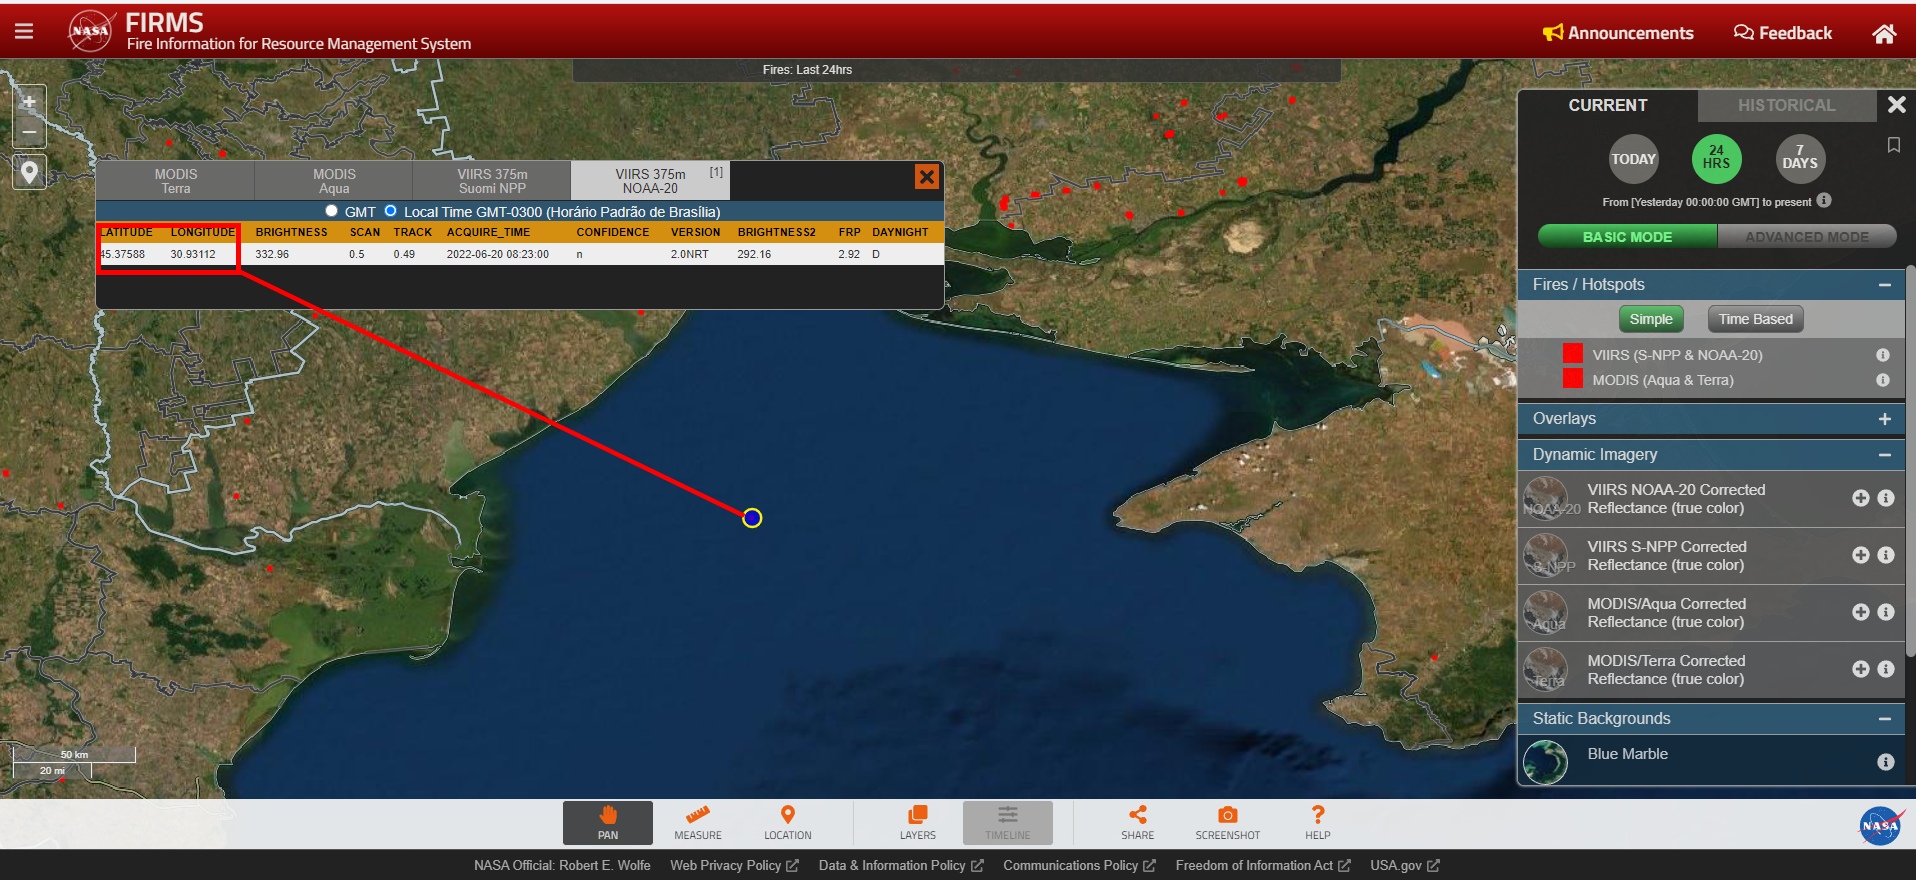Select the VIIRS 375m NOAA-20 tab
This screenshot has width=1916, height=880.
(x=650, y=181)
